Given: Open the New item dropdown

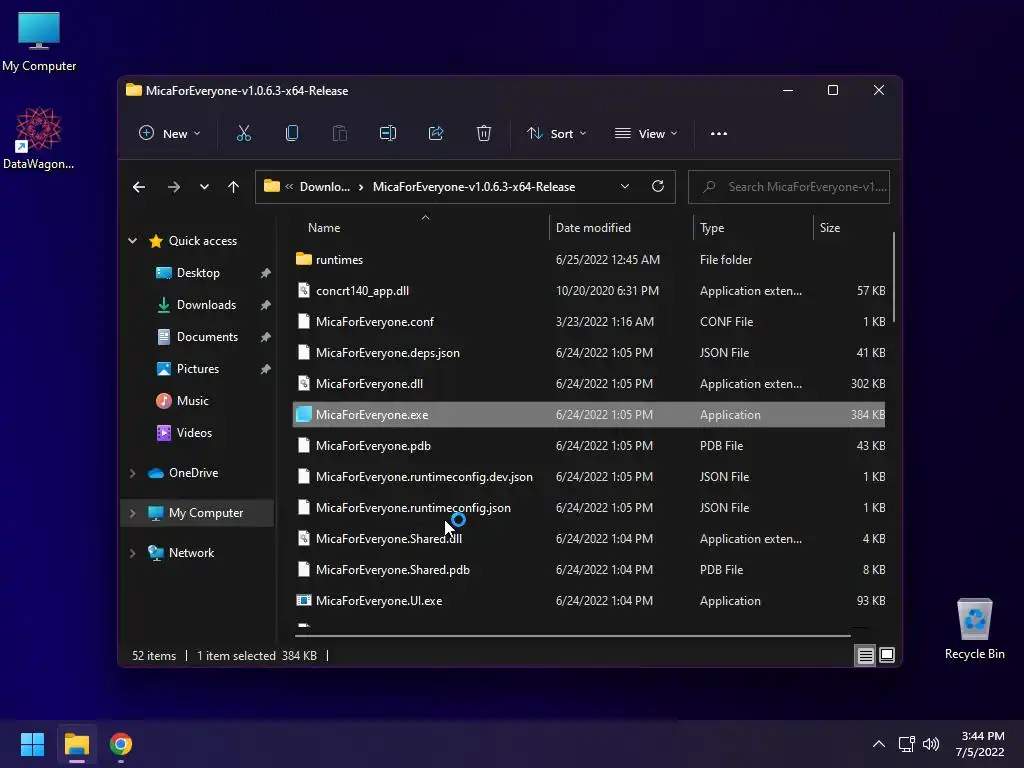Looking at the screenshot, I should click(169, 133).
